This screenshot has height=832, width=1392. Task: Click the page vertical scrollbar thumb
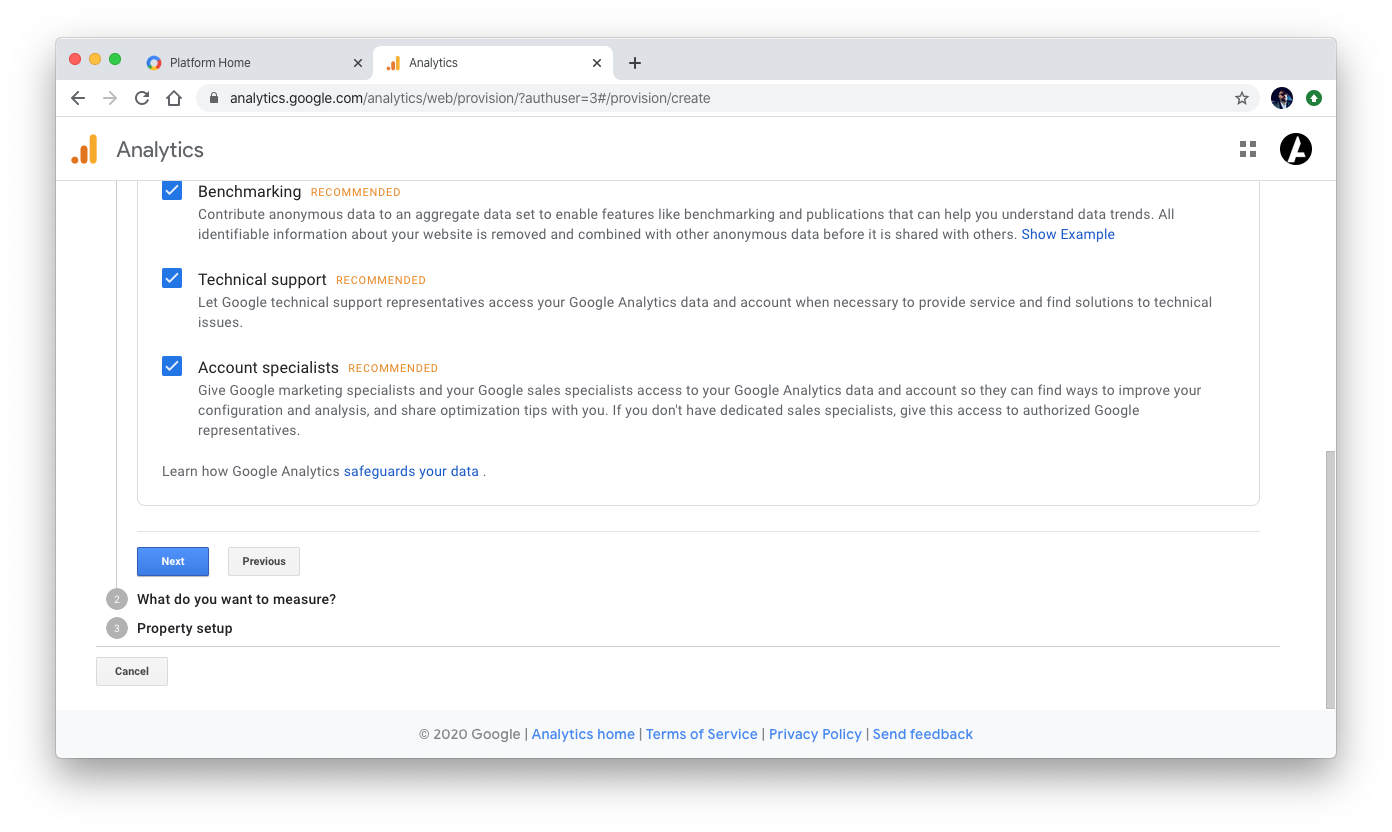coord(1330,580)
